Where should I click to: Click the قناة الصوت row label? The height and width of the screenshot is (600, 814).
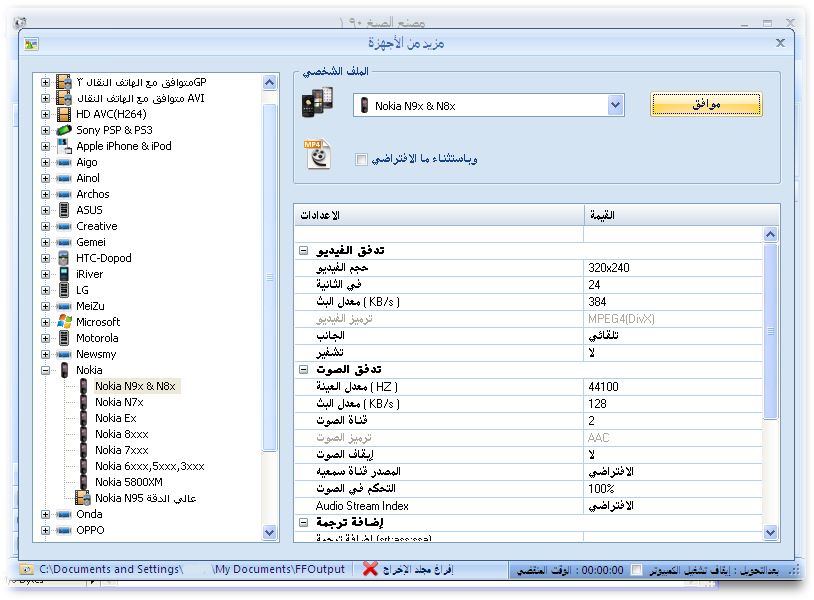pos(342,420)
